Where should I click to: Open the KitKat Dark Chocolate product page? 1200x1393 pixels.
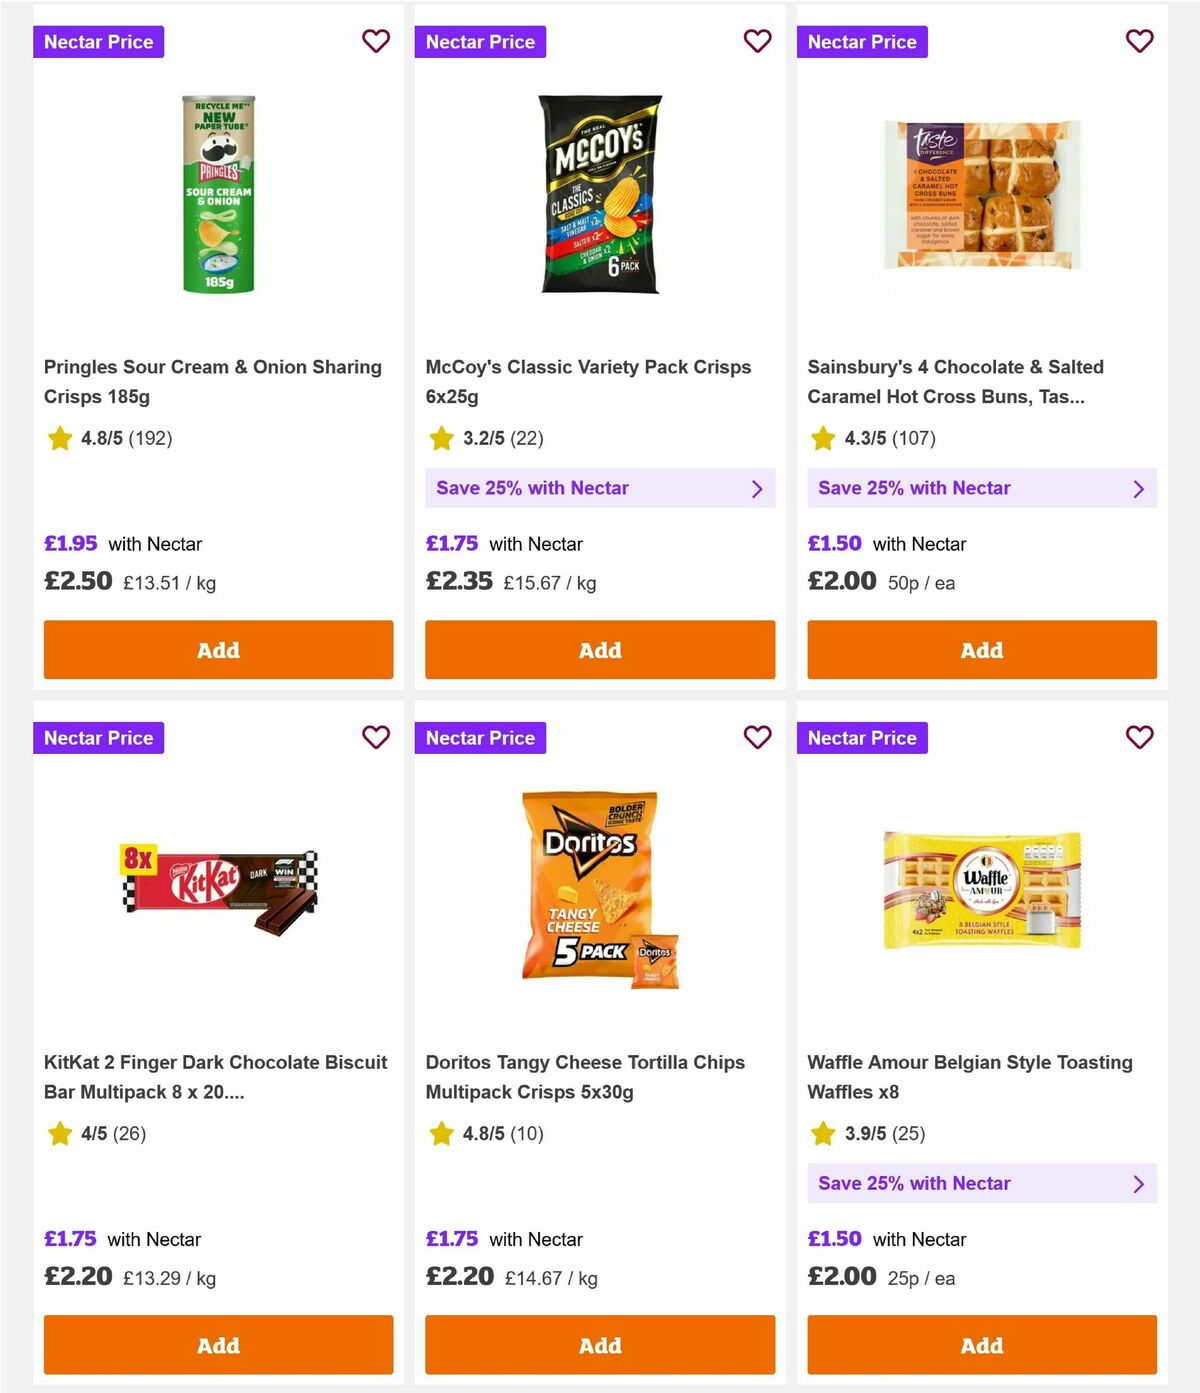[x=216, y=1077]
